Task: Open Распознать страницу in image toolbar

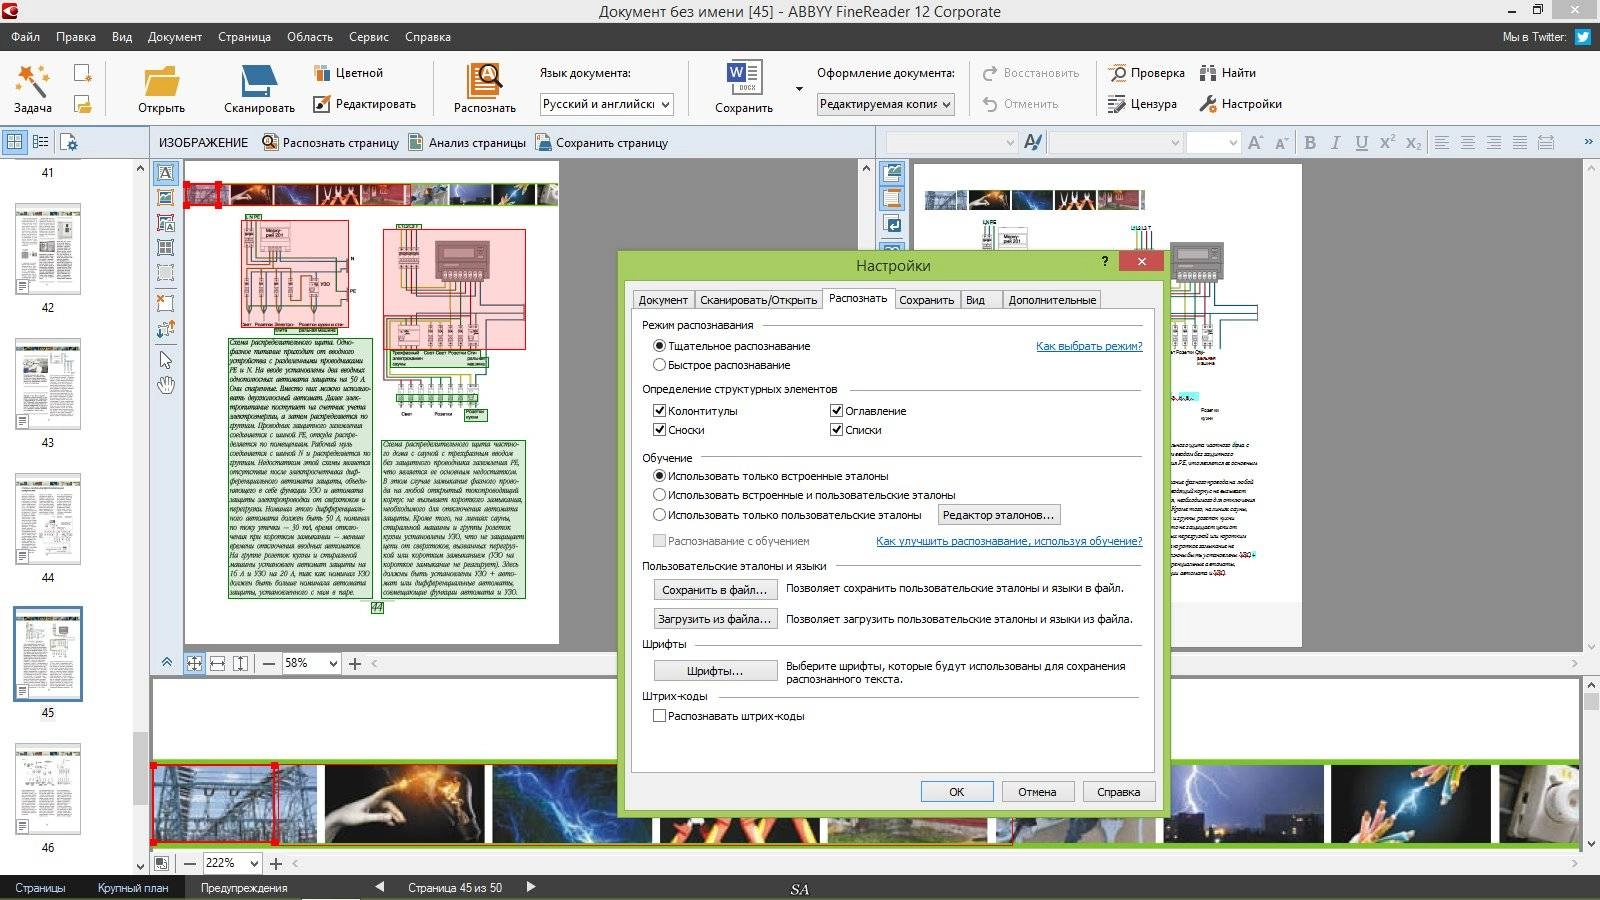Action: point(330,143)
